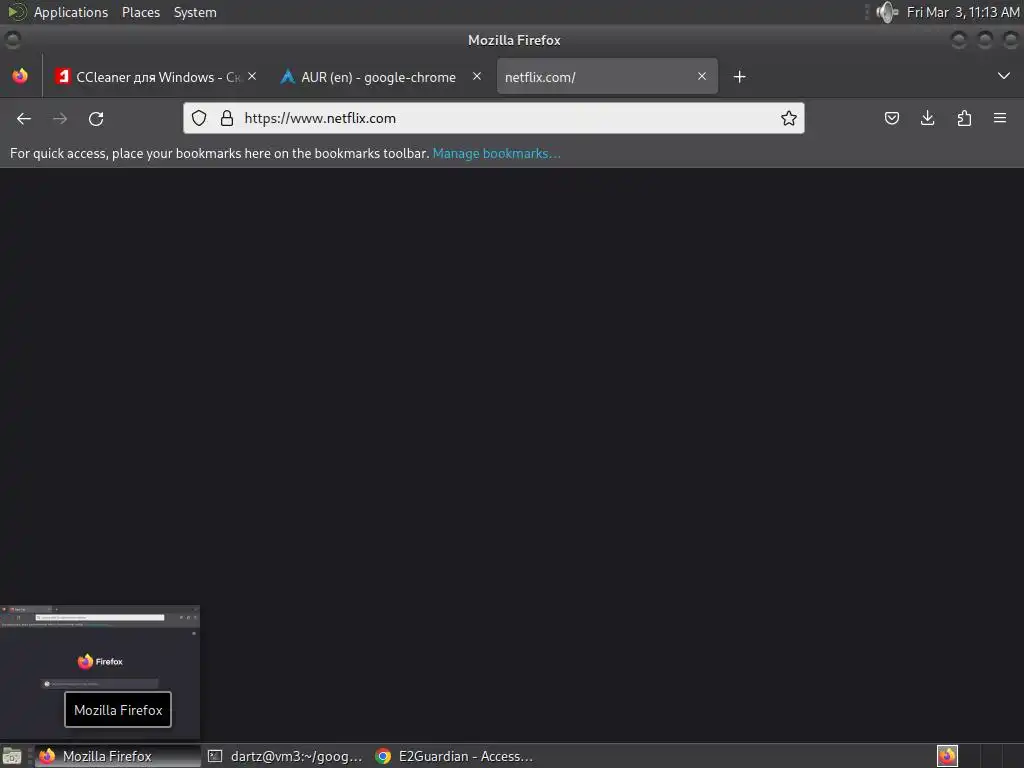Open Firefox hamburger application menu
Viewport: 1024px width, 768px height.
pos(1000,118)
